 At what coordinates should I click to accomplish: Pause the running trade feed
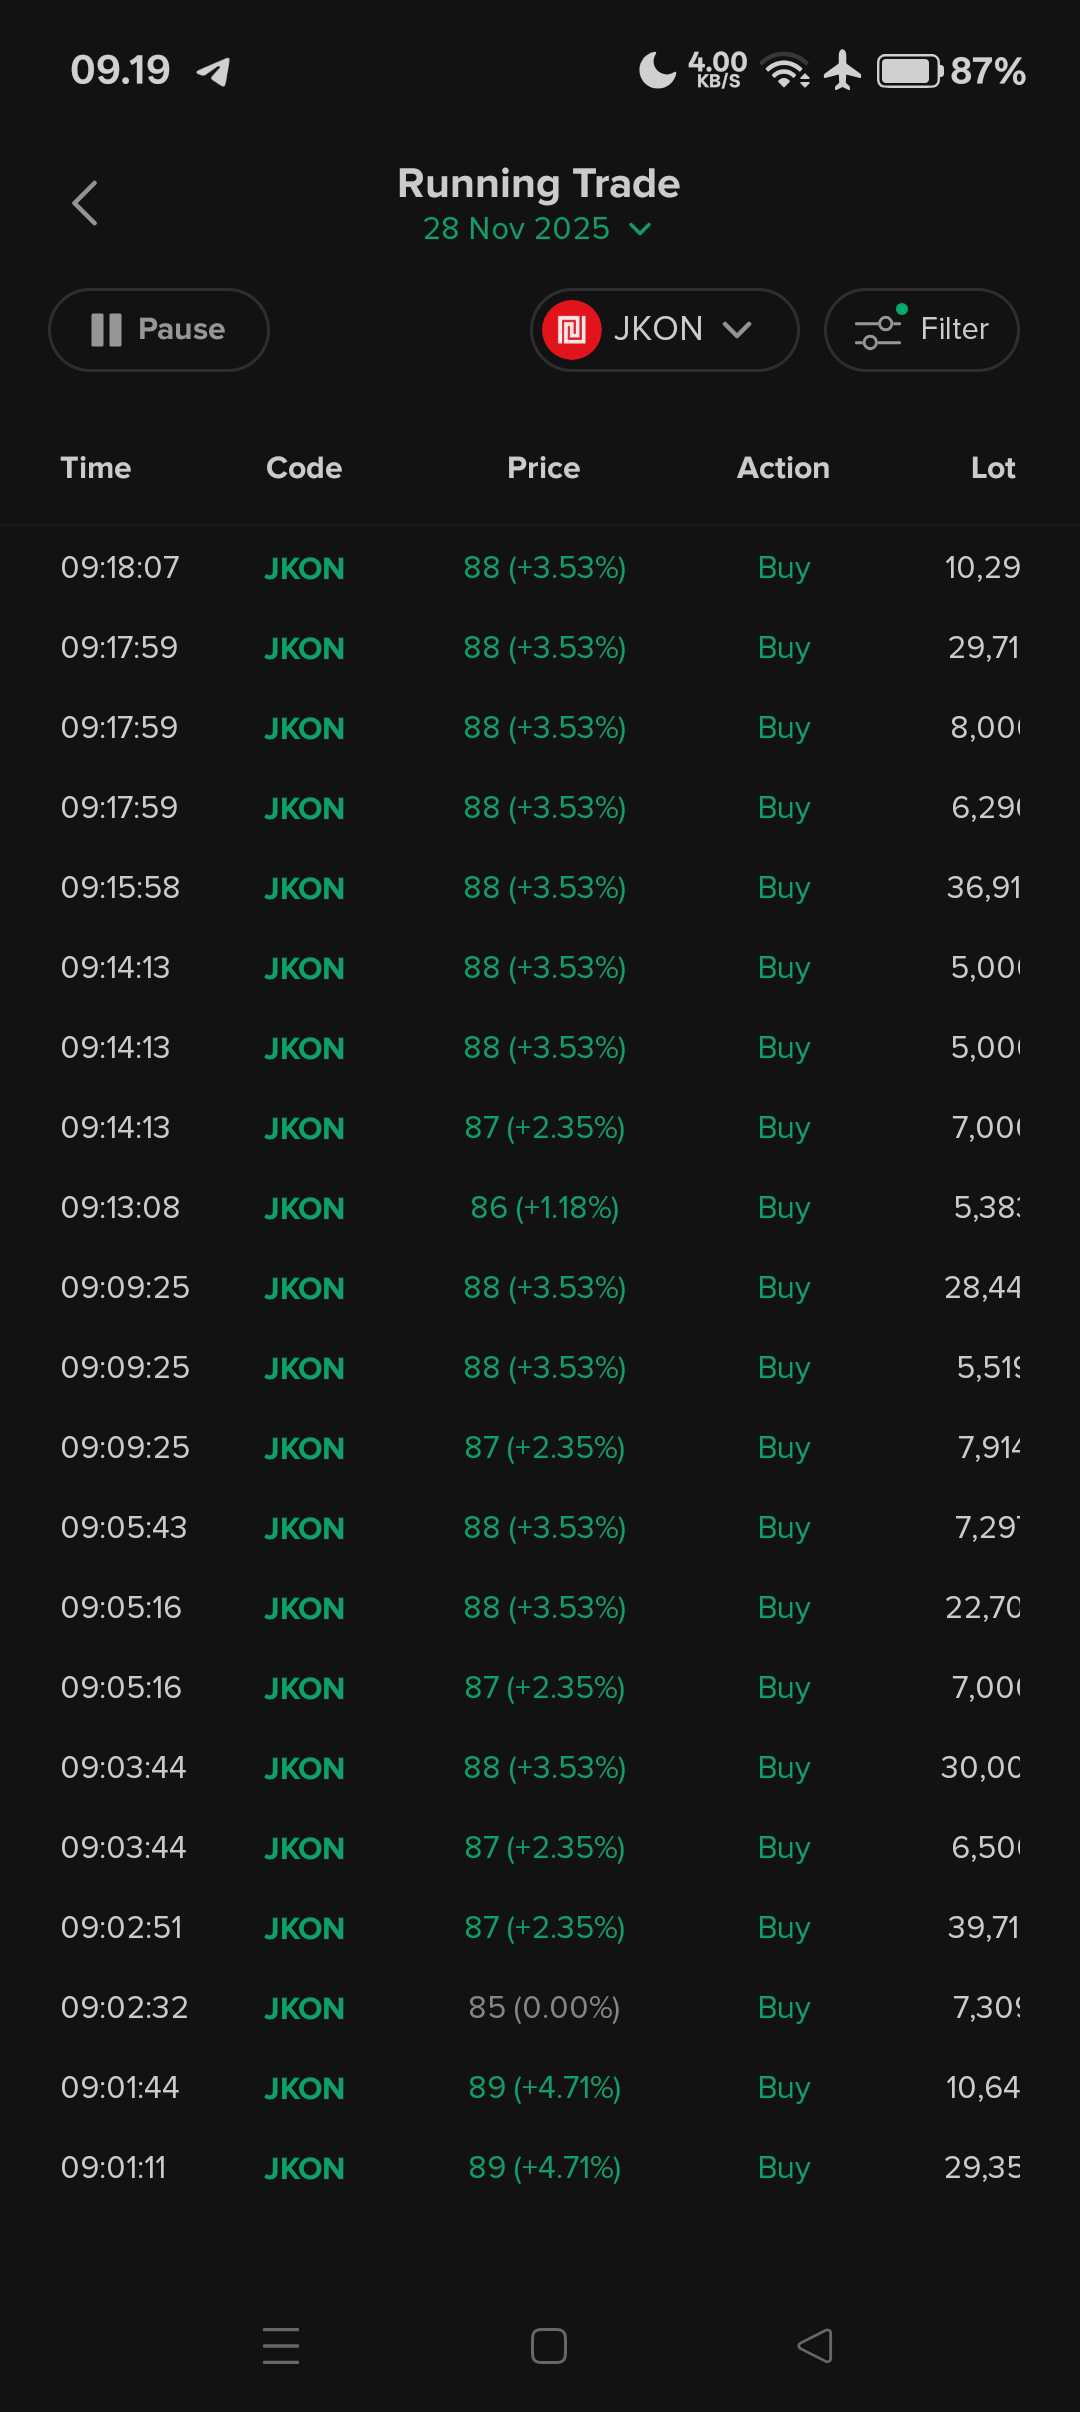pyautogui.click(x=158, y=330)
